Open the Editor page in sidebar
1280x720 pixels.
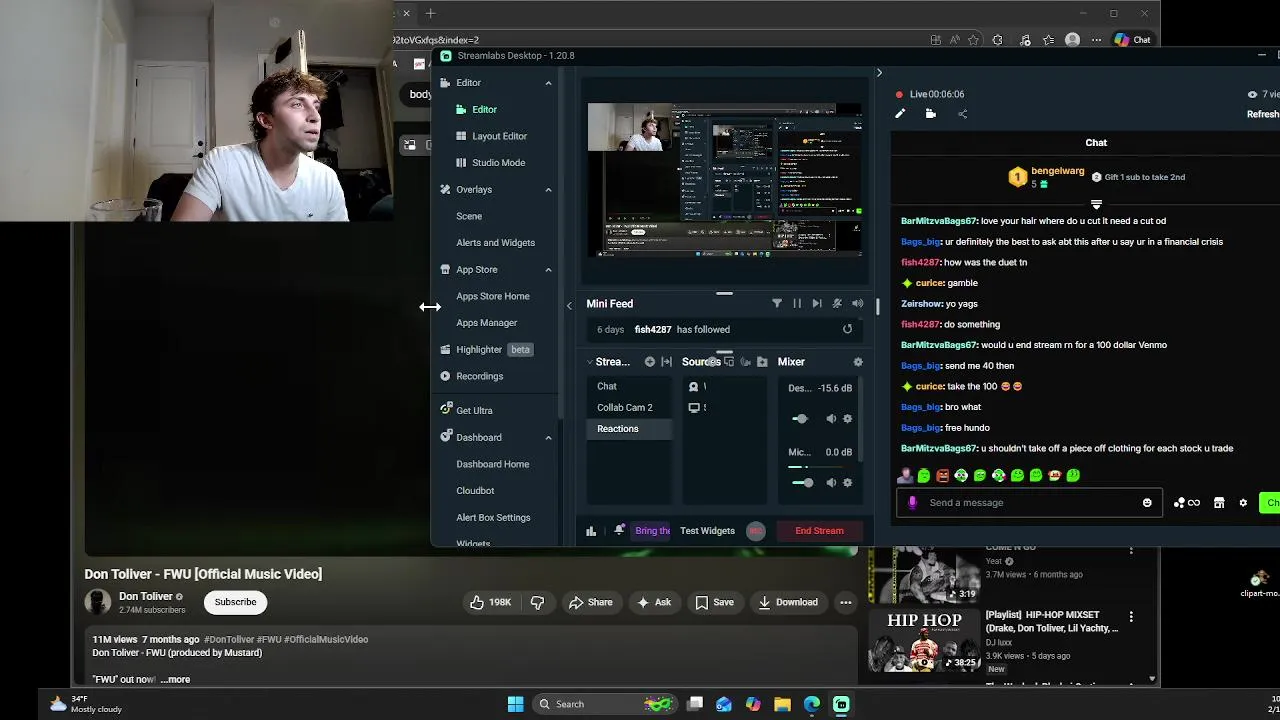pyautogui.click(x=484, y=109)
